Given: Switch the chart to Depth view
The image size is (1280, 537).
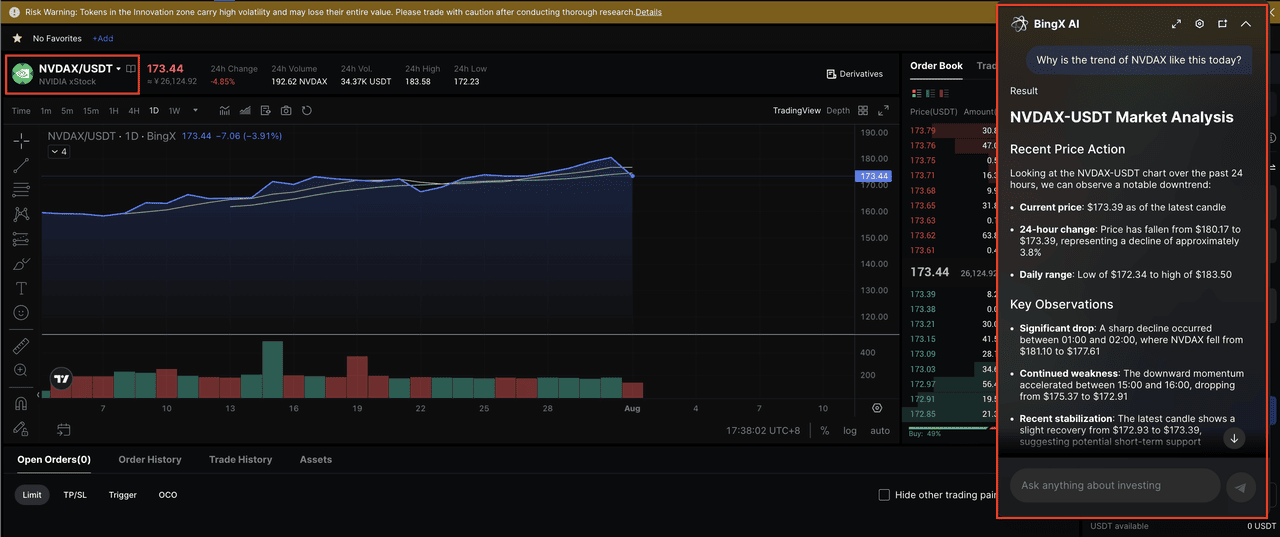Looking at the screenshot, I should [x=838, y=110].
